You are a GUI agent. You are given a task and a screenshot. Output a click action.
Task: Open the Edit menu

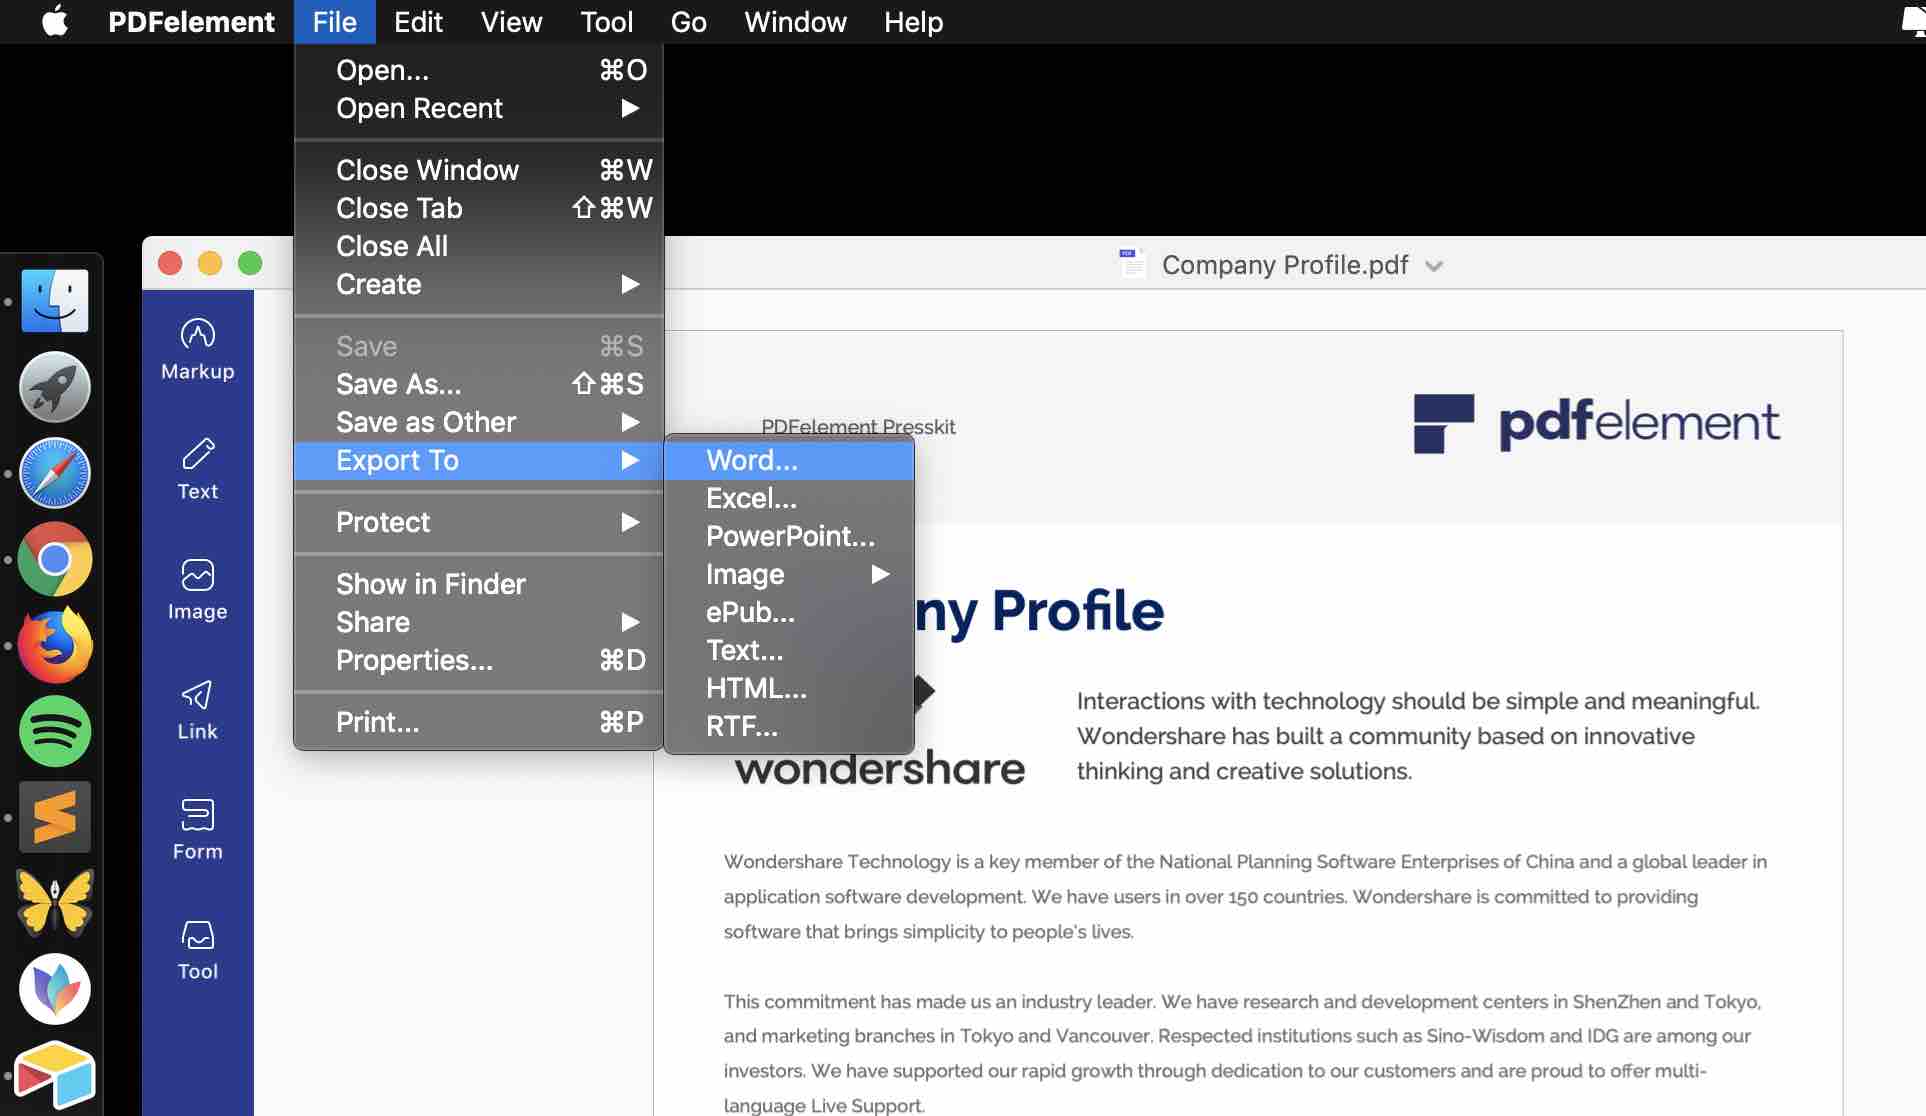[x=418, y=22]
